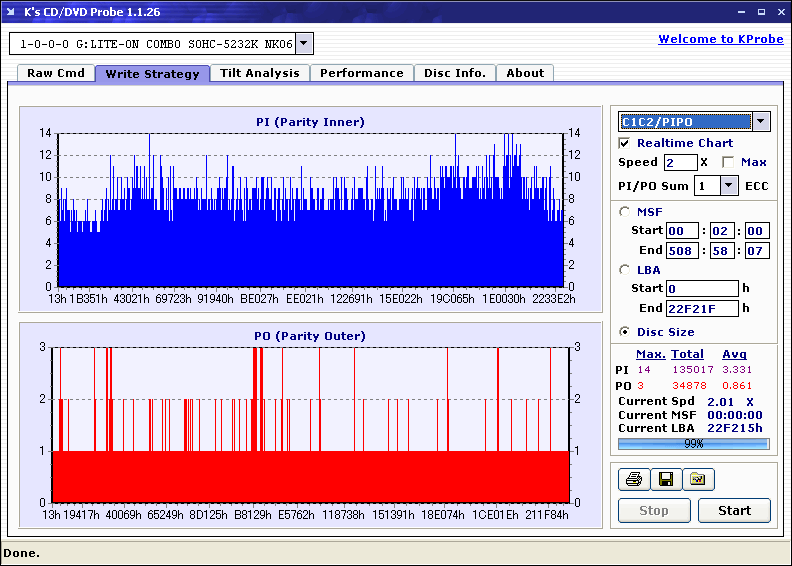Click the Speed input field
Viewport: 792px width, 566px height.
[x=680, y=162]
